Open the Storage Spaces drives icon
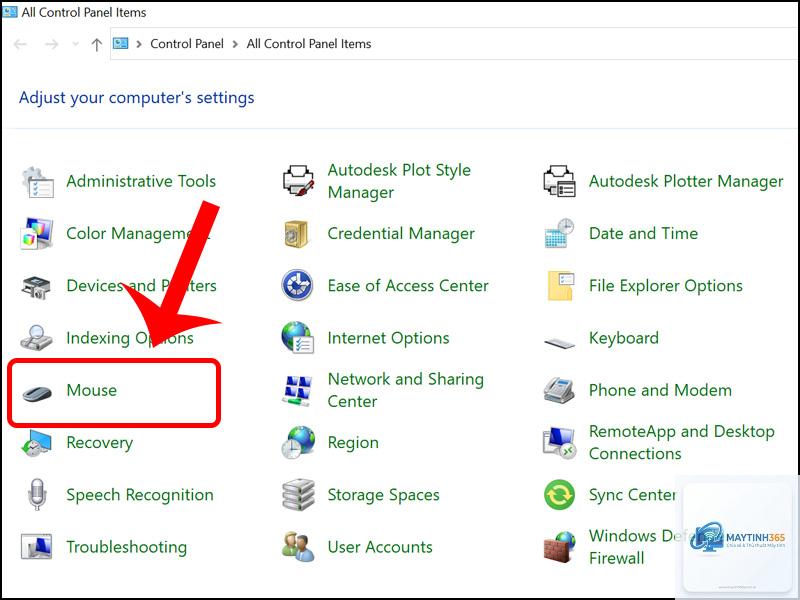800x600 pixels. pos(298,494)
